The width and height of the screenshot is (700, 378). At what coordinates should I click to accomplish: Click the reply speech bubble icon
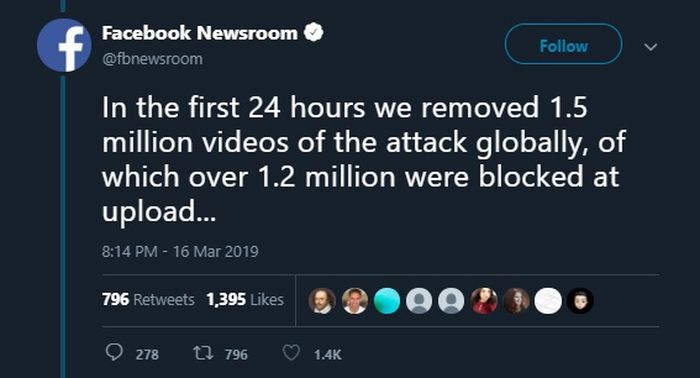114,353
